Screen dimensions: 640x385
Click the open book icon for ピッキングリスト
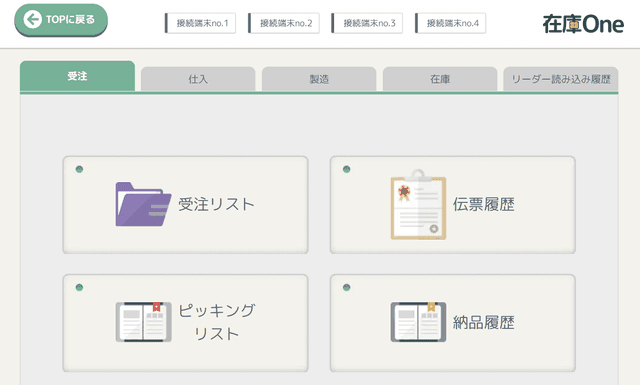tap(143, 322)
